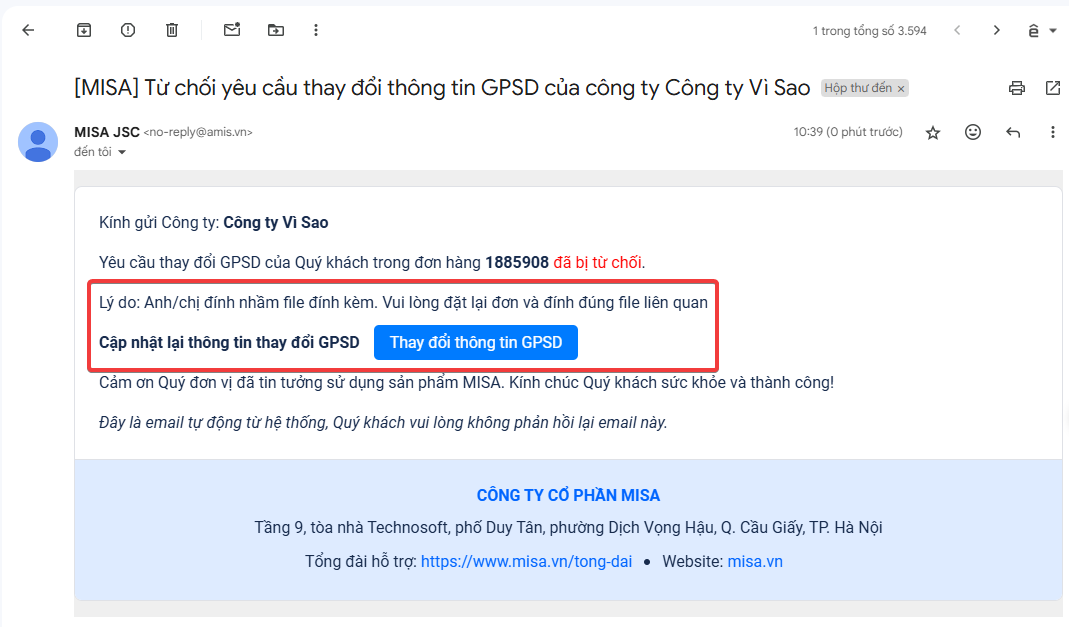This screenshot has width=1069, height=627.
Task: Open the toolbar more options menu
Action: (316, 30)
